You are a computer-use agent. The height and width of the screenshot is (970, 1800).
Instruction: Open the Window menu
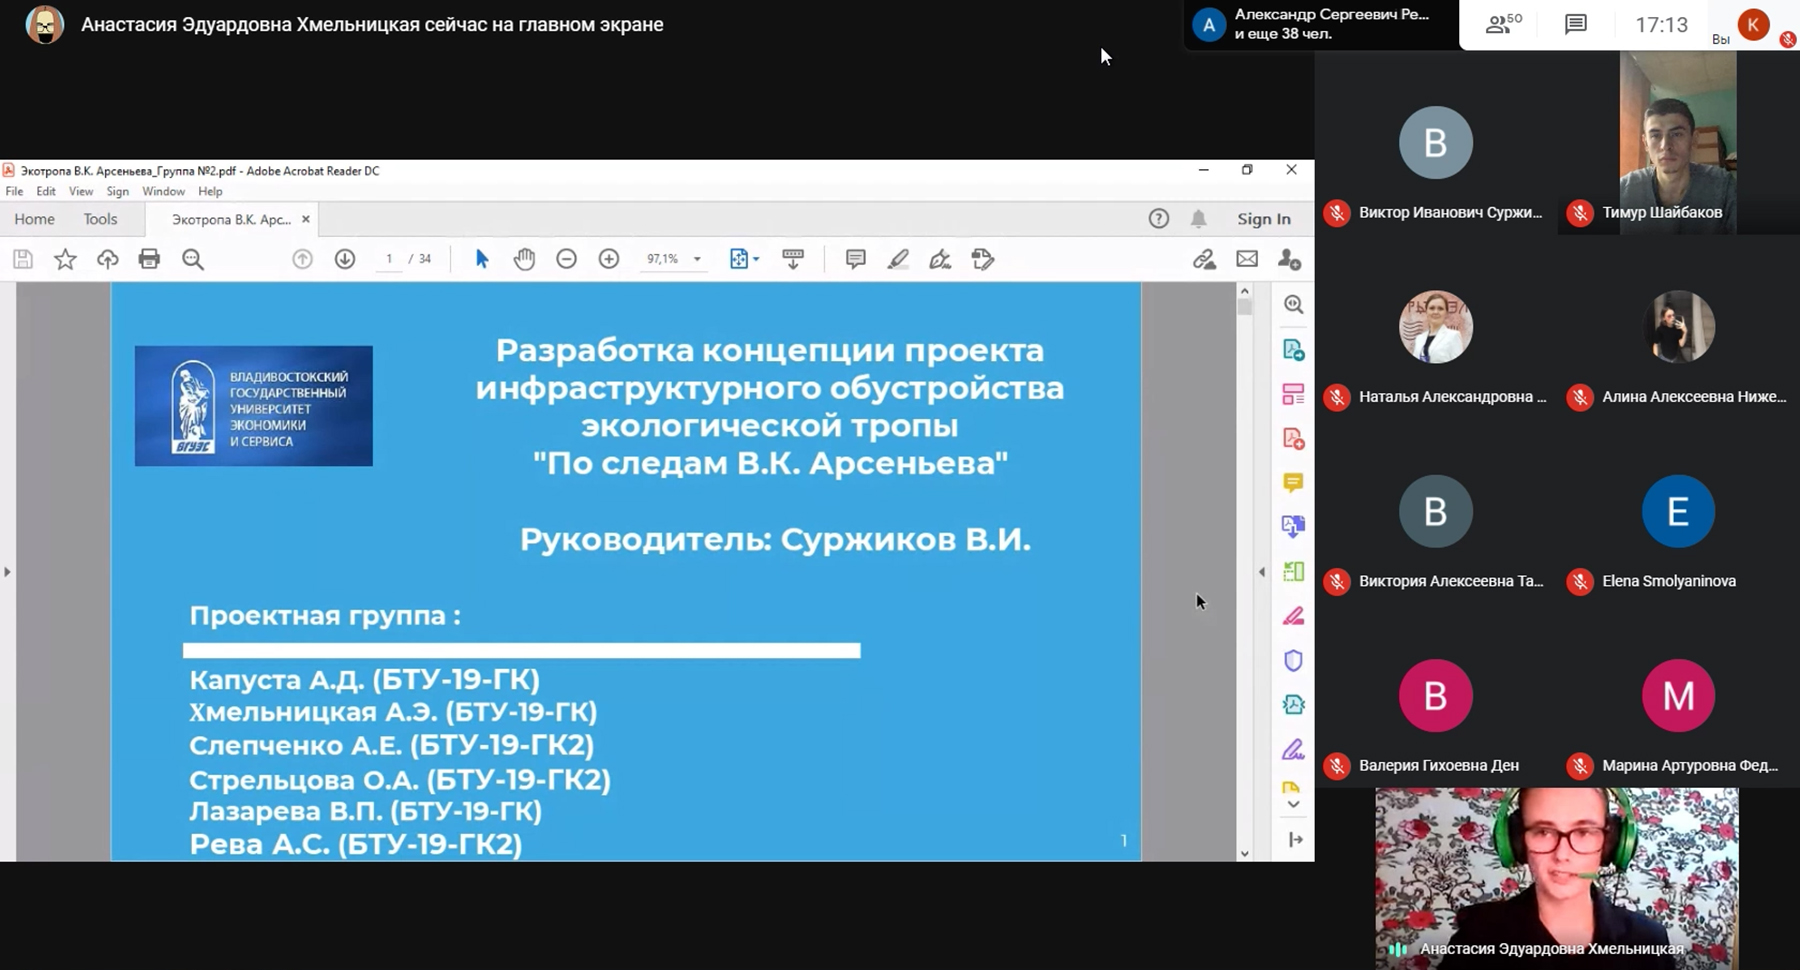(x=163, y=191)
